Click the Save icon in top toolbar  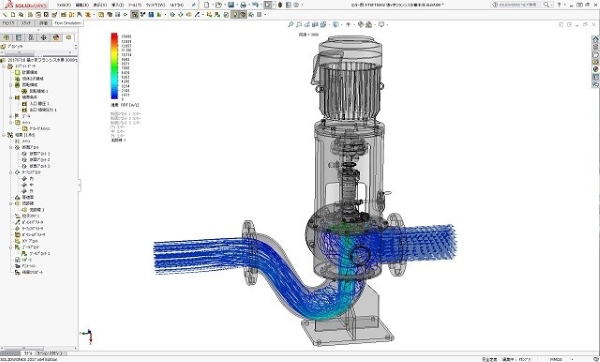(x=231, y=5)
